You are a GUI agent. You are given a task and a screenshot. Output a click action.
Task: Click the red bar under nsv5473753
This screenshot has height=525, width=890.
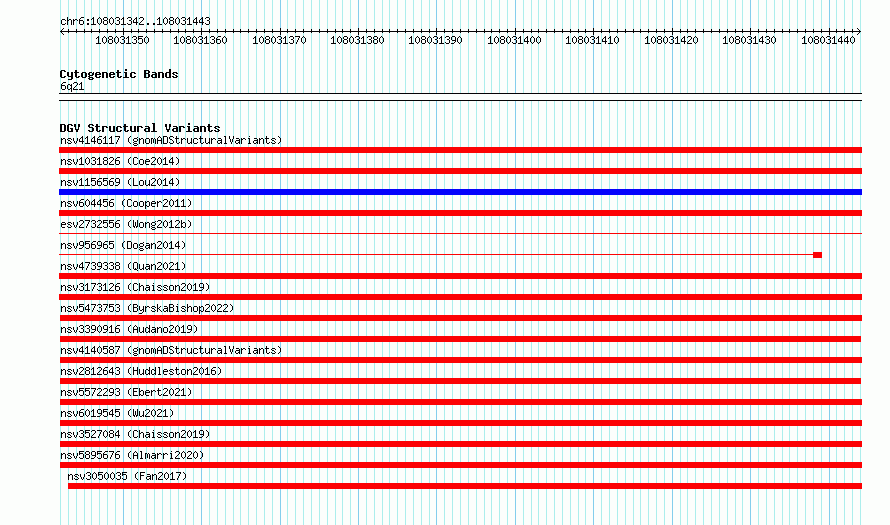(x=460, y=318)
